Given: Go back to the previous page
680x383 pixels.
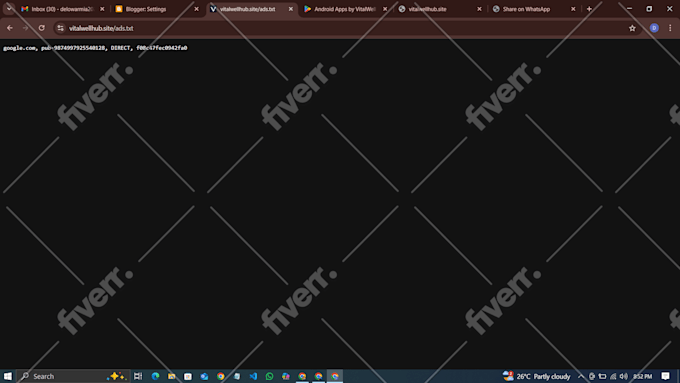Looking at the screenshot, I should coord(10,28).
